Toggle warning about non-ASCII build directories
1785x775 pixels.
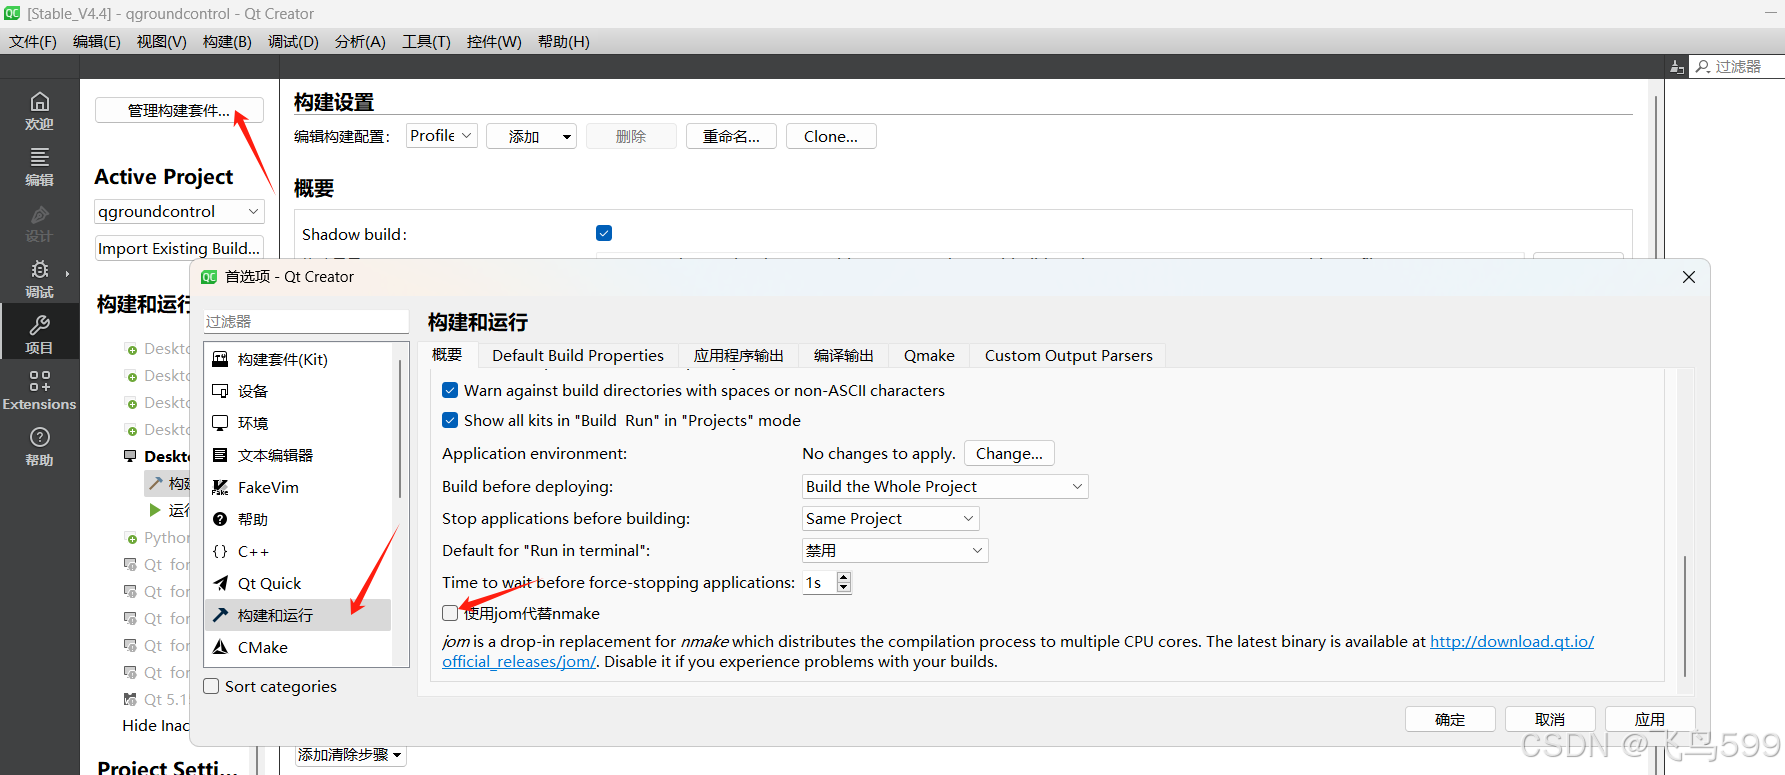(450, 390)
